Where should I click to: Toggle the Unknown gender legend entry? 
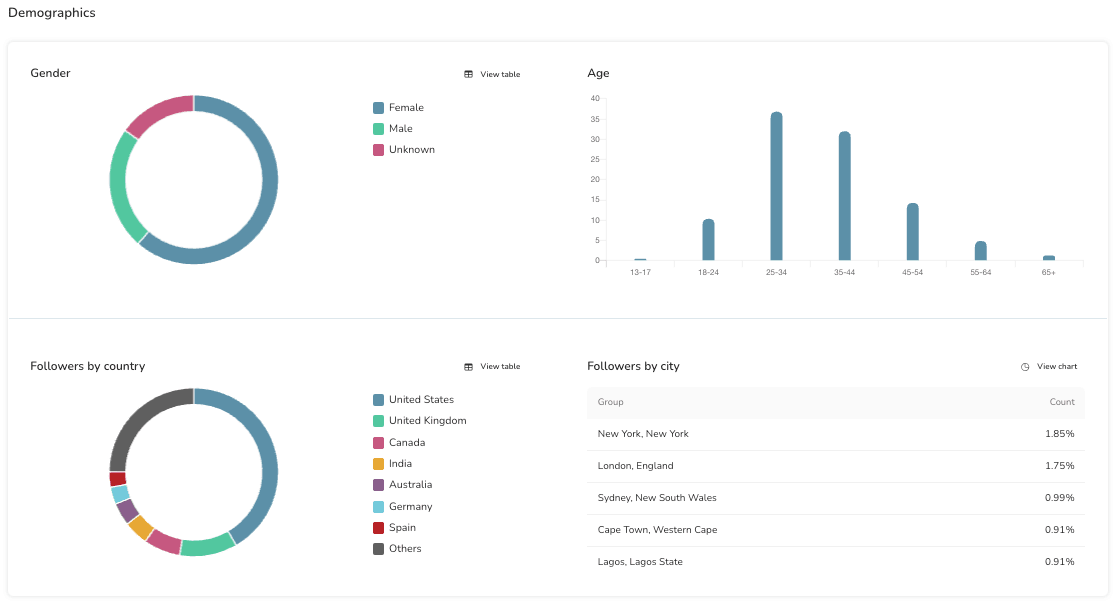(x=411, y=150)
